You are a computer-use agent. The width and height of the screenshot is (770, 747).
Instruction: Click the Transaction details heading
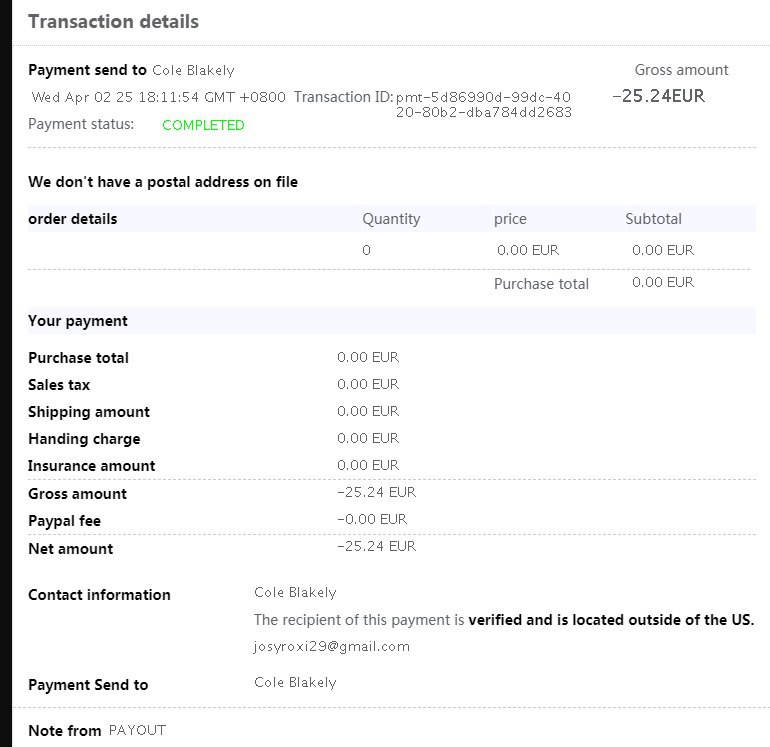point(113,21)
